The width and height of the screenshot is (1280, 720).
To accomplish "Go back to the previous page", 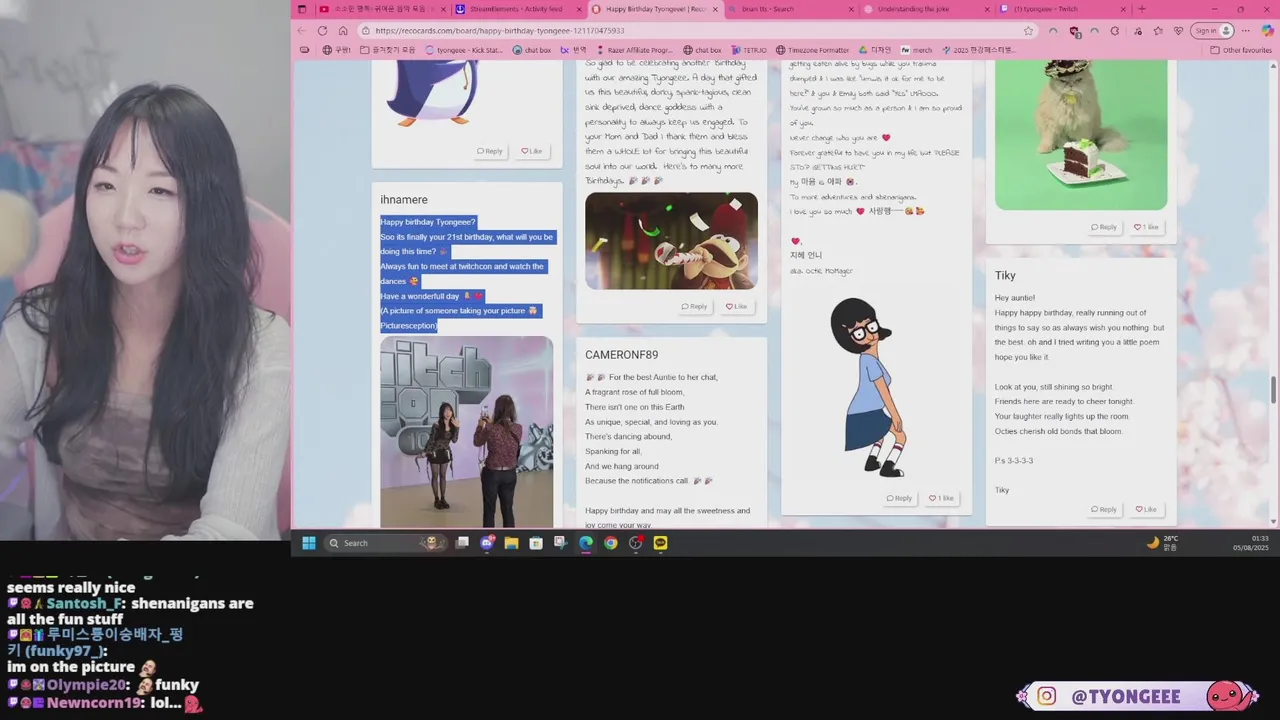I will [302, 31].
